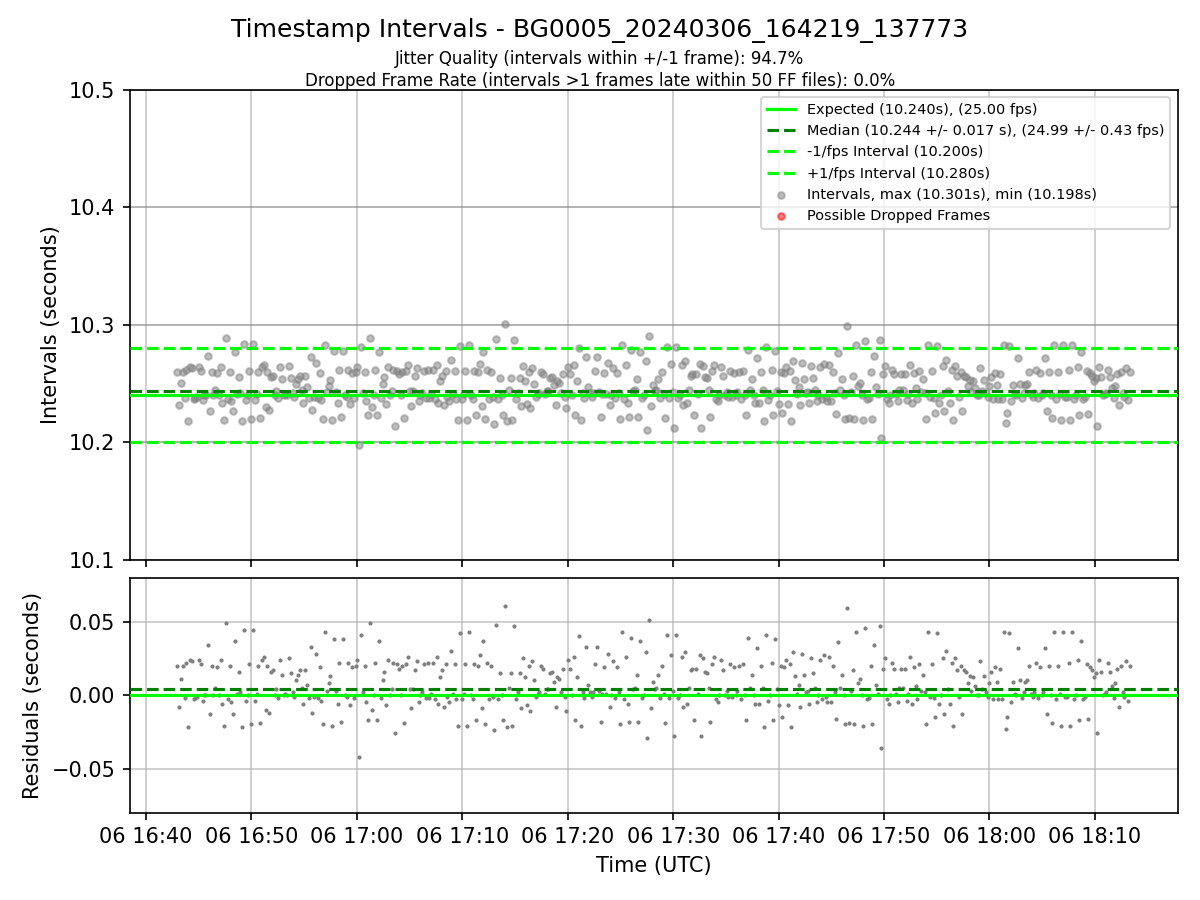Click the x tick label '06 17:20'
This screenshot has width=1200, height=900.
pos(567,835)
